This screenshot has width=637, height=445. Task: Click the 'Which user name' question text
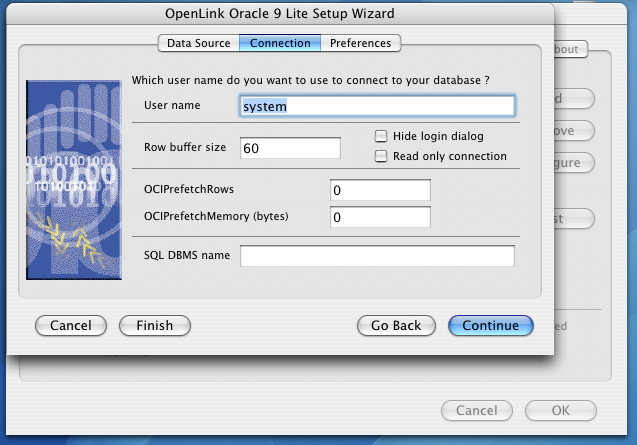click(x=310, y=80)
